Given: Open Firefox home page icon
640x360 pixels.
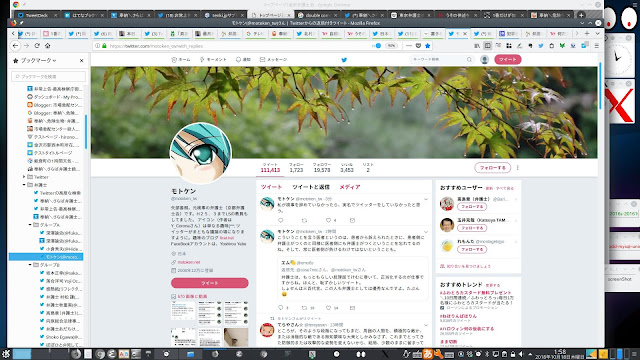Looking at the screenshot, I should [x=47, y=46].
